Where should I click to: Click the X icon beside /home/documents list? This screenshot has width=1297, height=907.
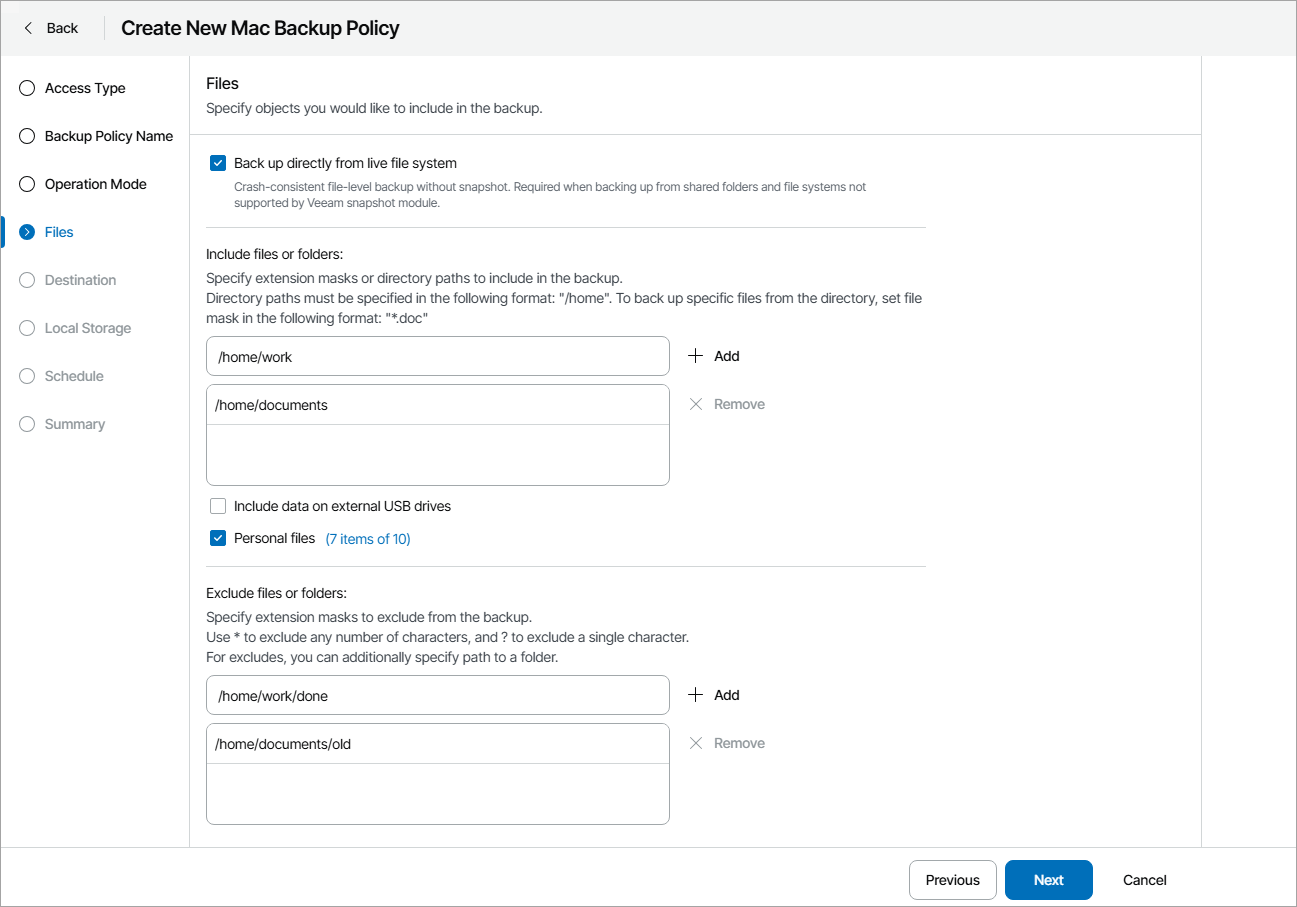click(696, 404)
